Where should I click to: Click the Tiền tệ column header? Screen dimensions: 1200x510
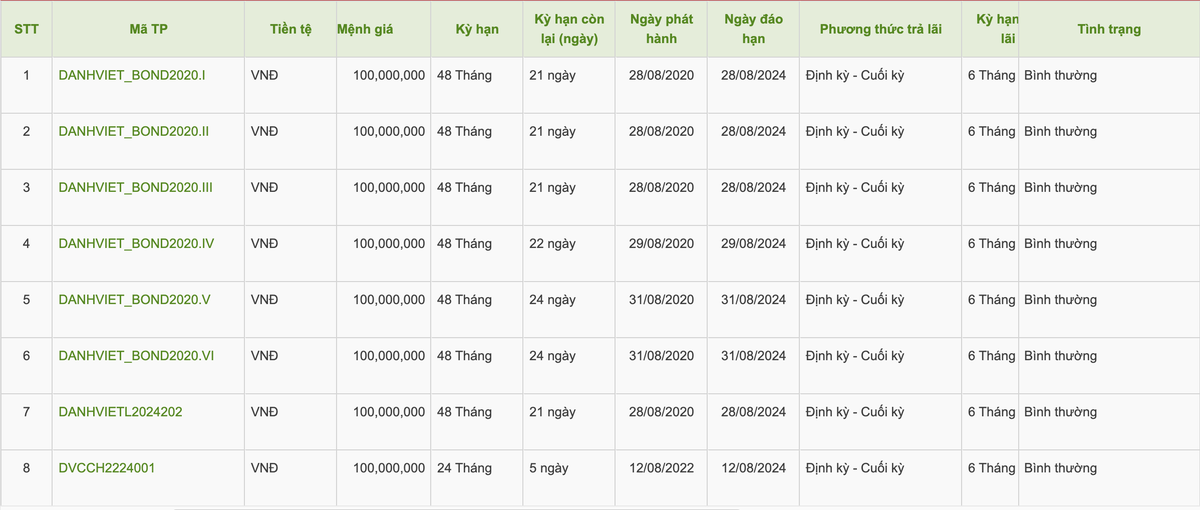pyautogui.click(x=291, y=30)
